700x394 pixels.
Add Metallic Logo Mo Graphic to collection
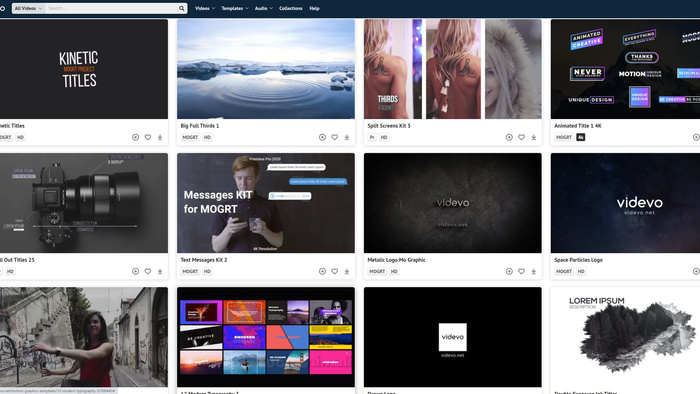509,271
